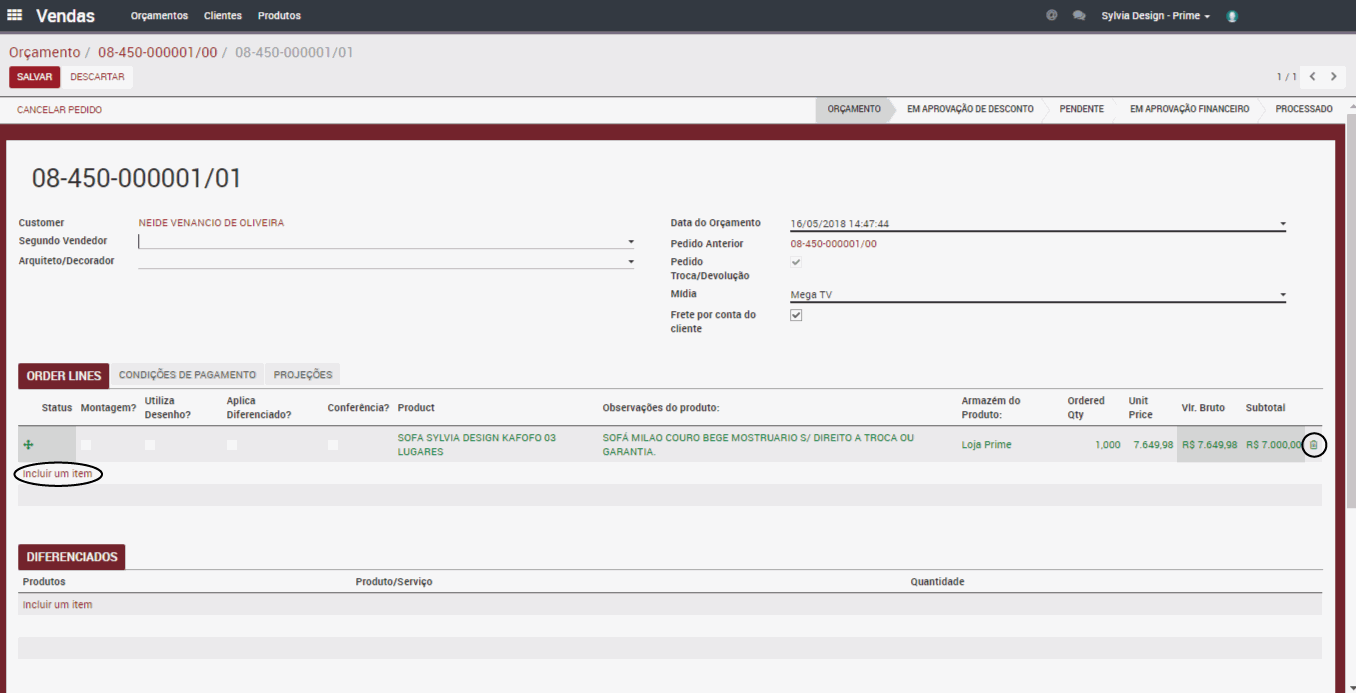The height and width of the screenshot is (693, 1356).
Task: Click Vlr. Bruto R$ 7.649,98 cell
Action: [1209, 445]
